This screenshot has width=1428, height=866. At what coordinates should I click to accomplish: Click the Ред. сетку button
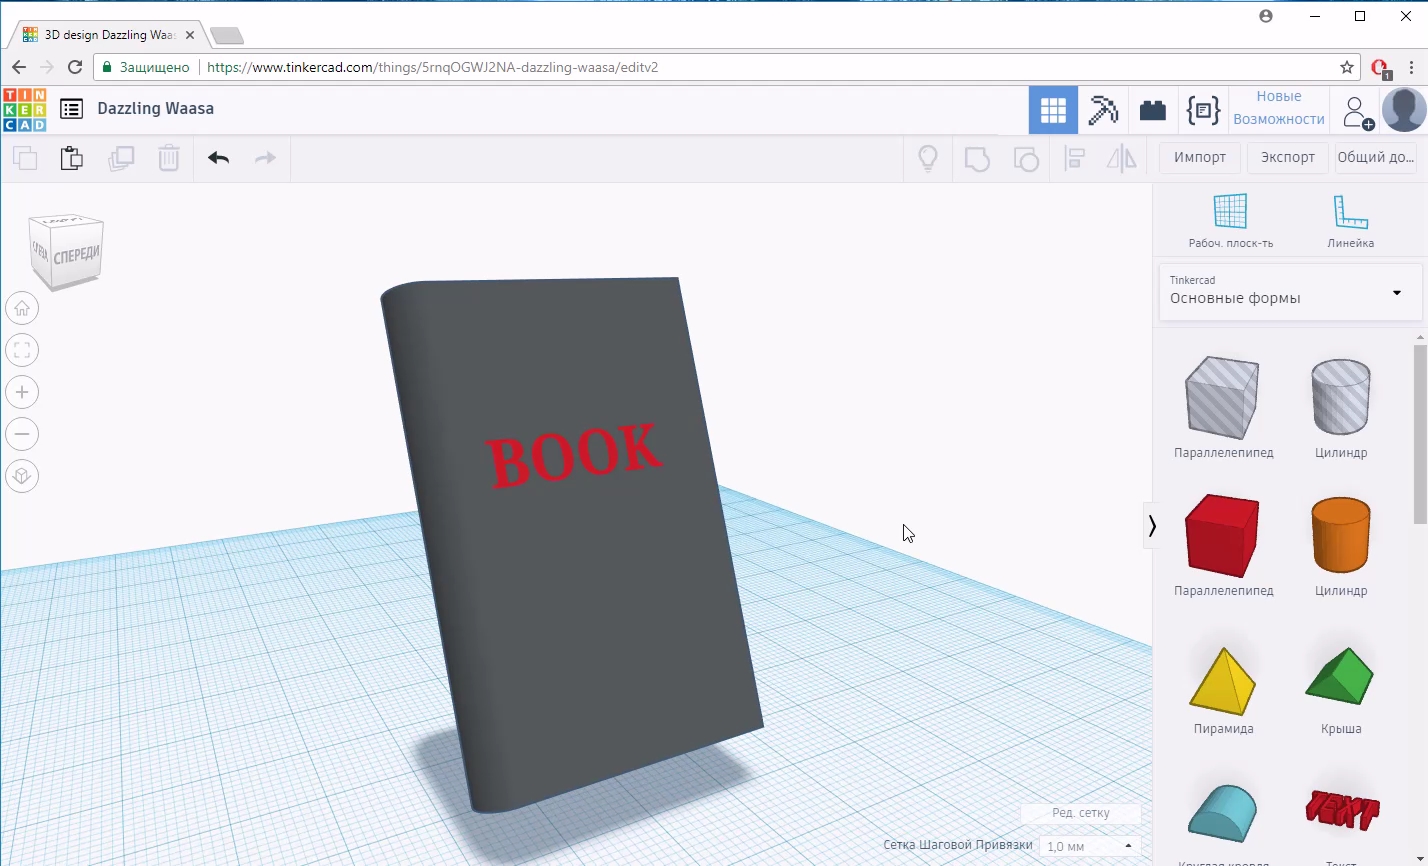[x=1080, y=813]
